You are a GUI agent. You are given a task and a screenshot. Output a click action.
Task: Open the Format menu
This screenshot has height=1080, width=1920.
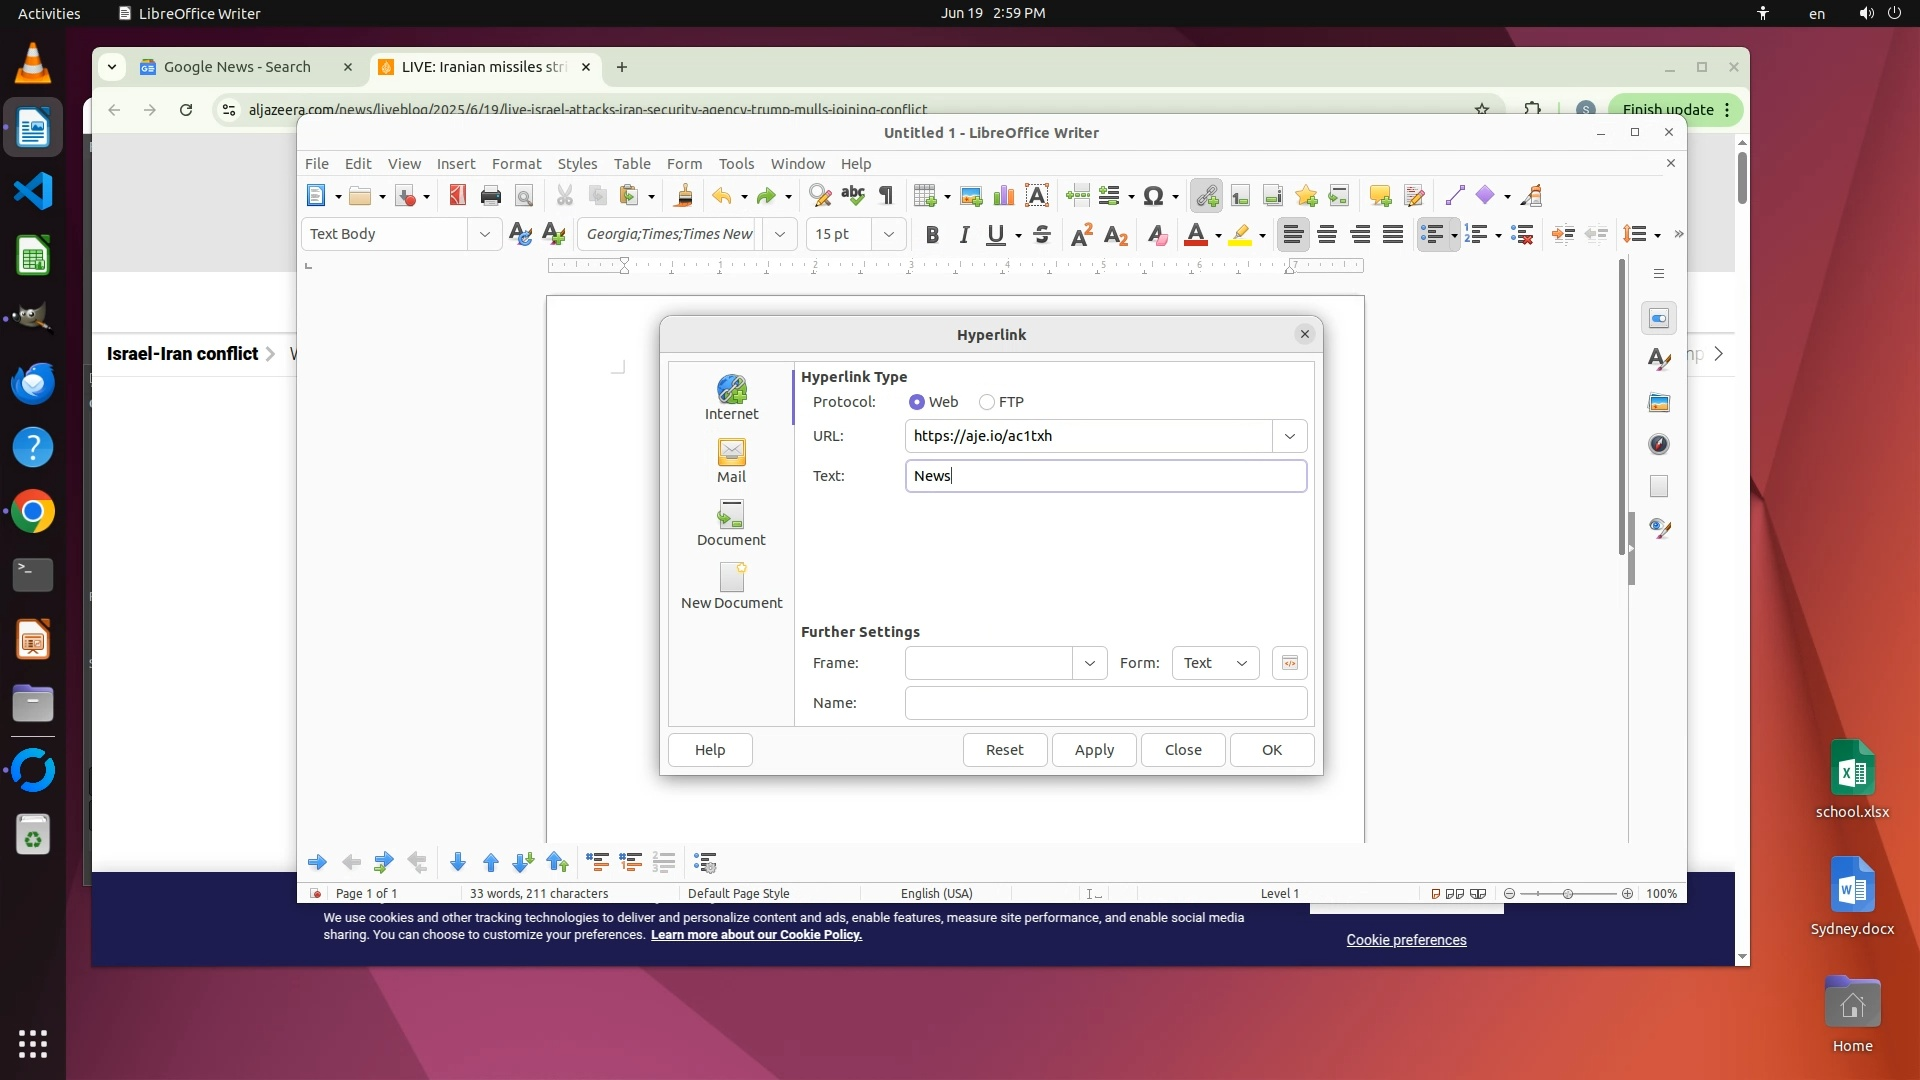[516, 164]
